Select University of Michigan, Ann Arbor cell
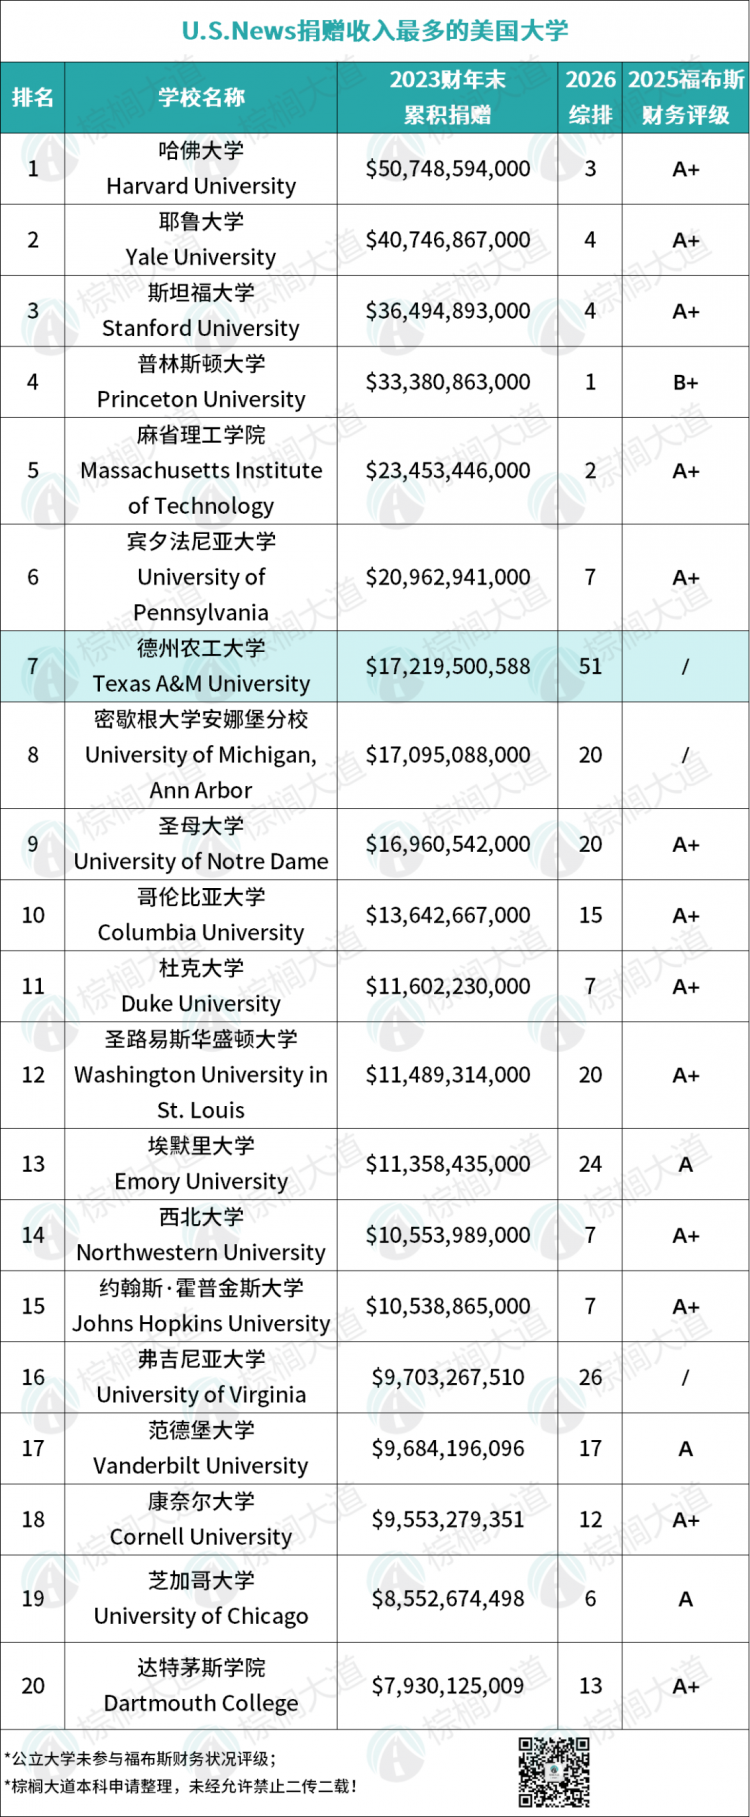Image resolution: width=750 pixels, height=1817 pixels. (201, 755)
